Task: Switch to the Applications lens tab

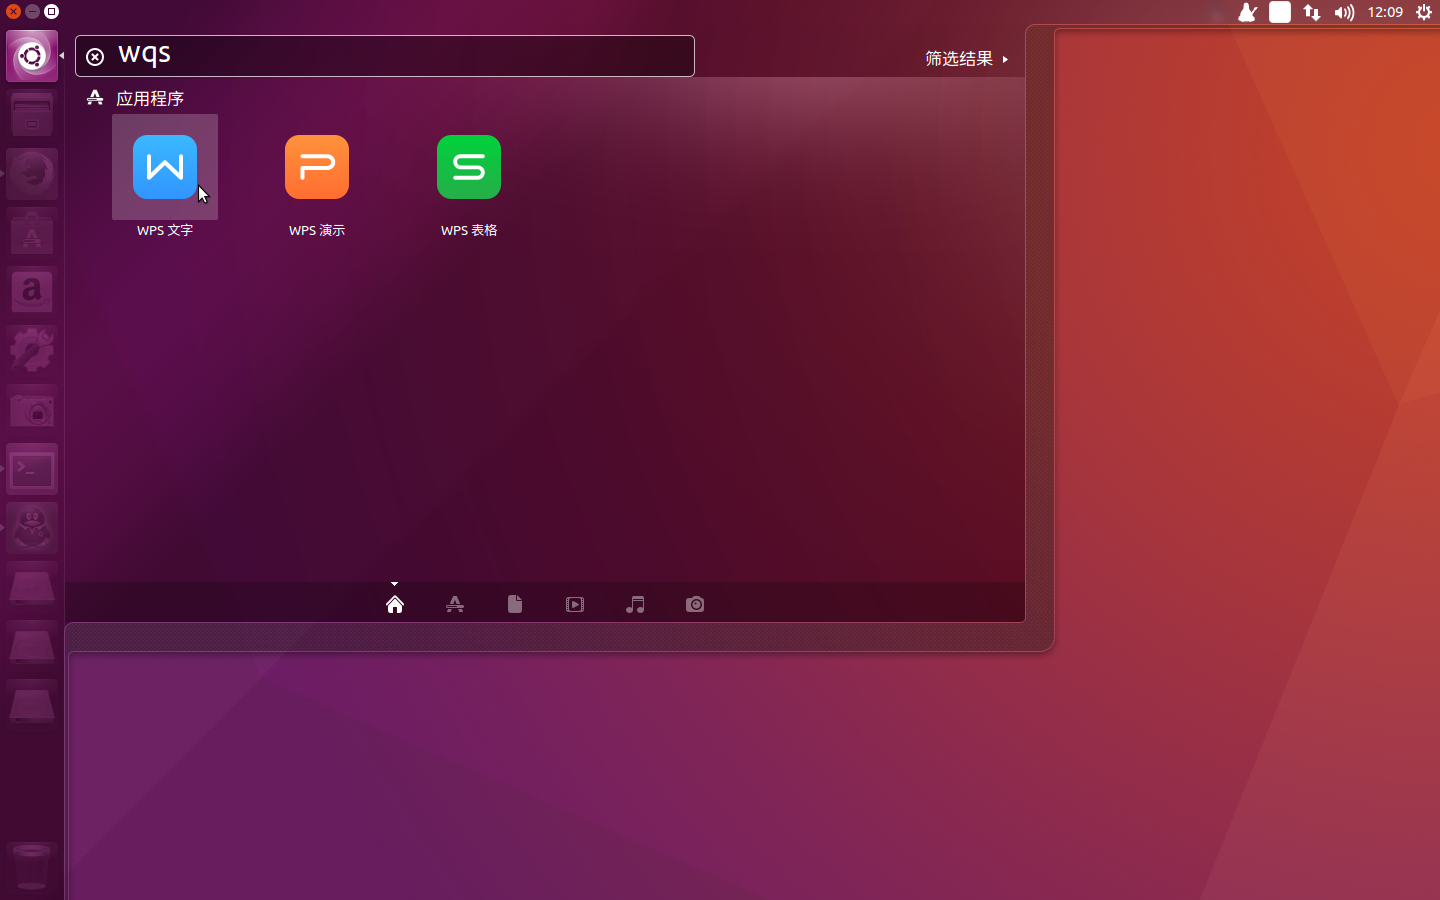Action: pyautogui.click(x=455, y=604)
